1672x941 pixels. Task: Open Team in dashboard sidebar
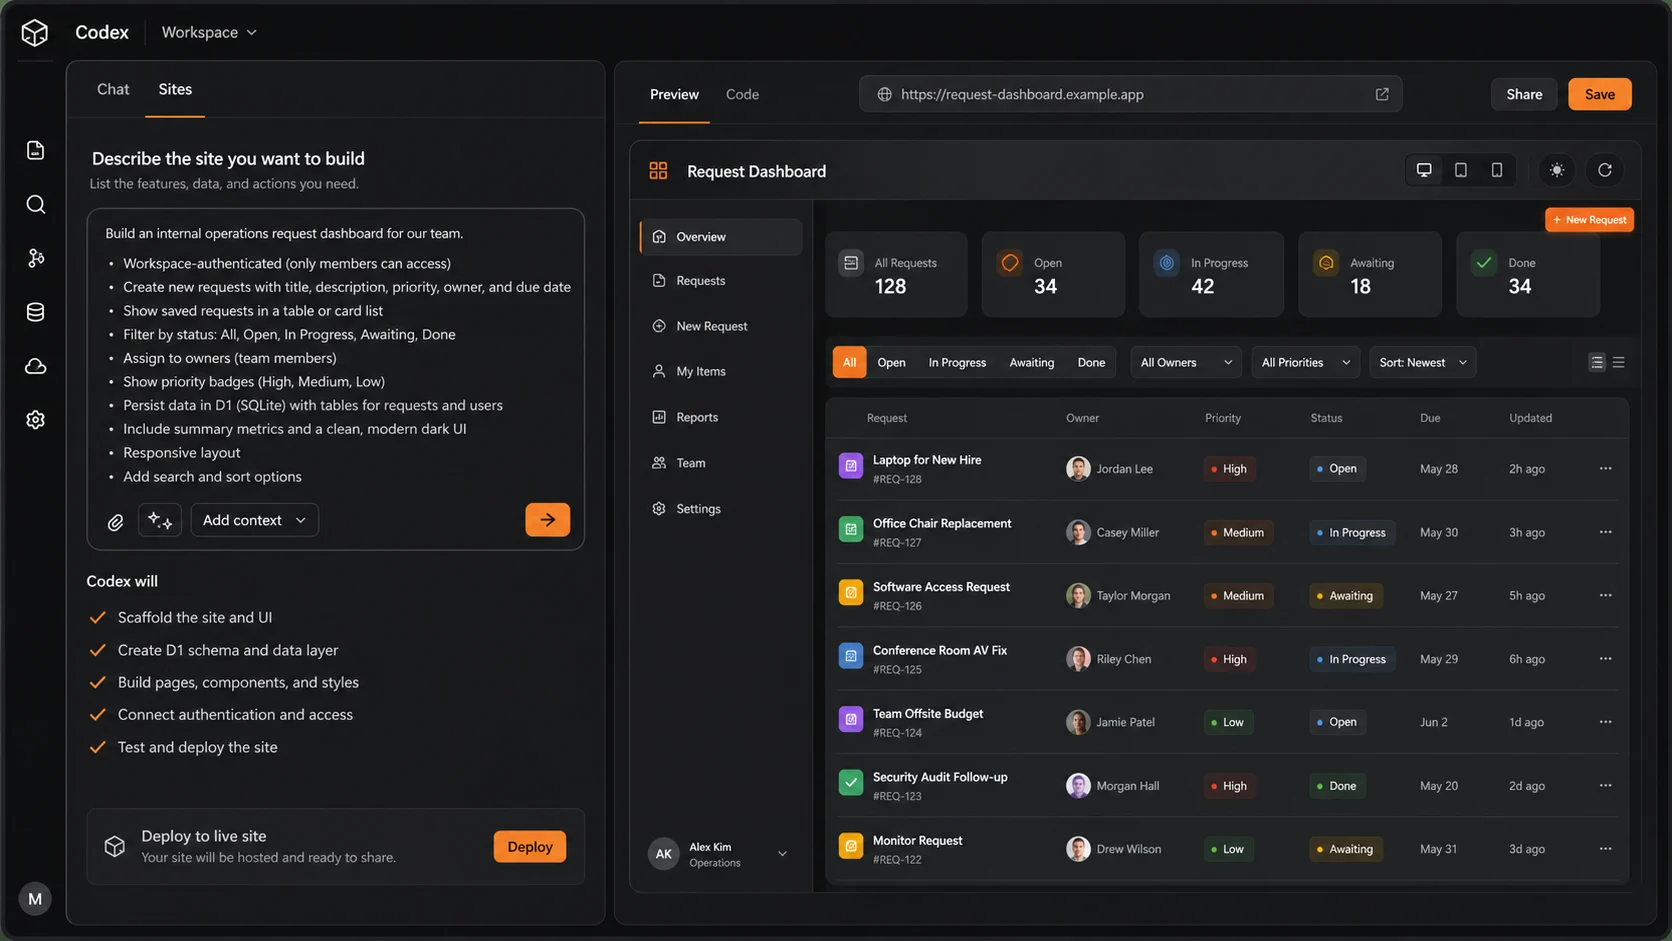[720, 463]
